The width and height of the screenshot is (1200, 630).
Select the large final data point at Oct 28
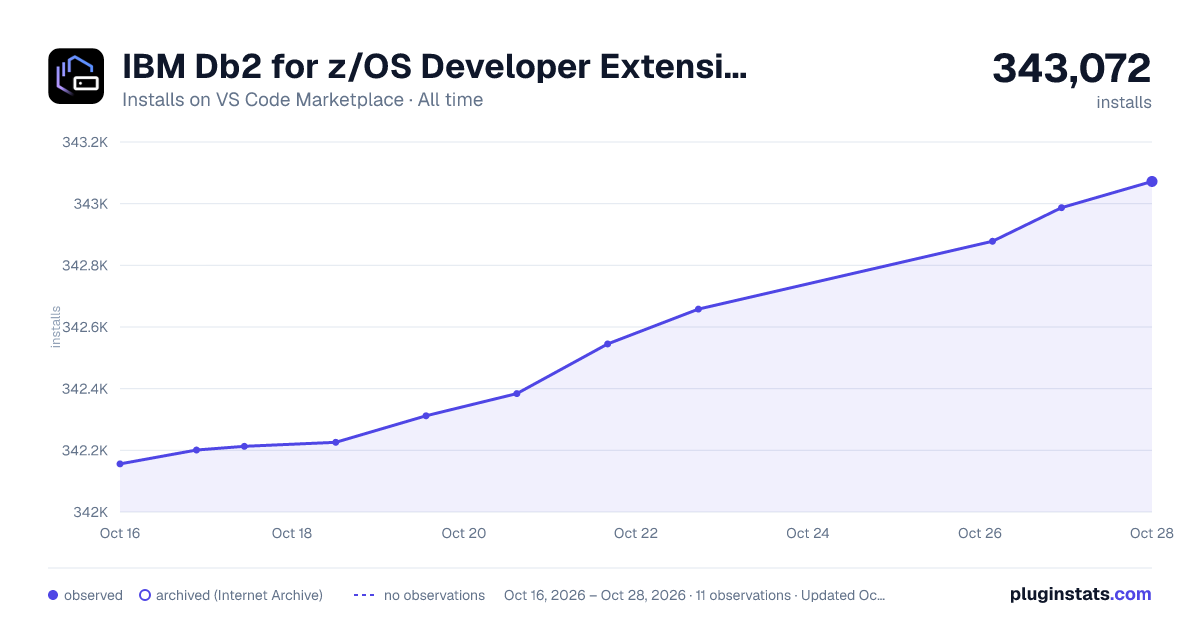(1152, 181)
